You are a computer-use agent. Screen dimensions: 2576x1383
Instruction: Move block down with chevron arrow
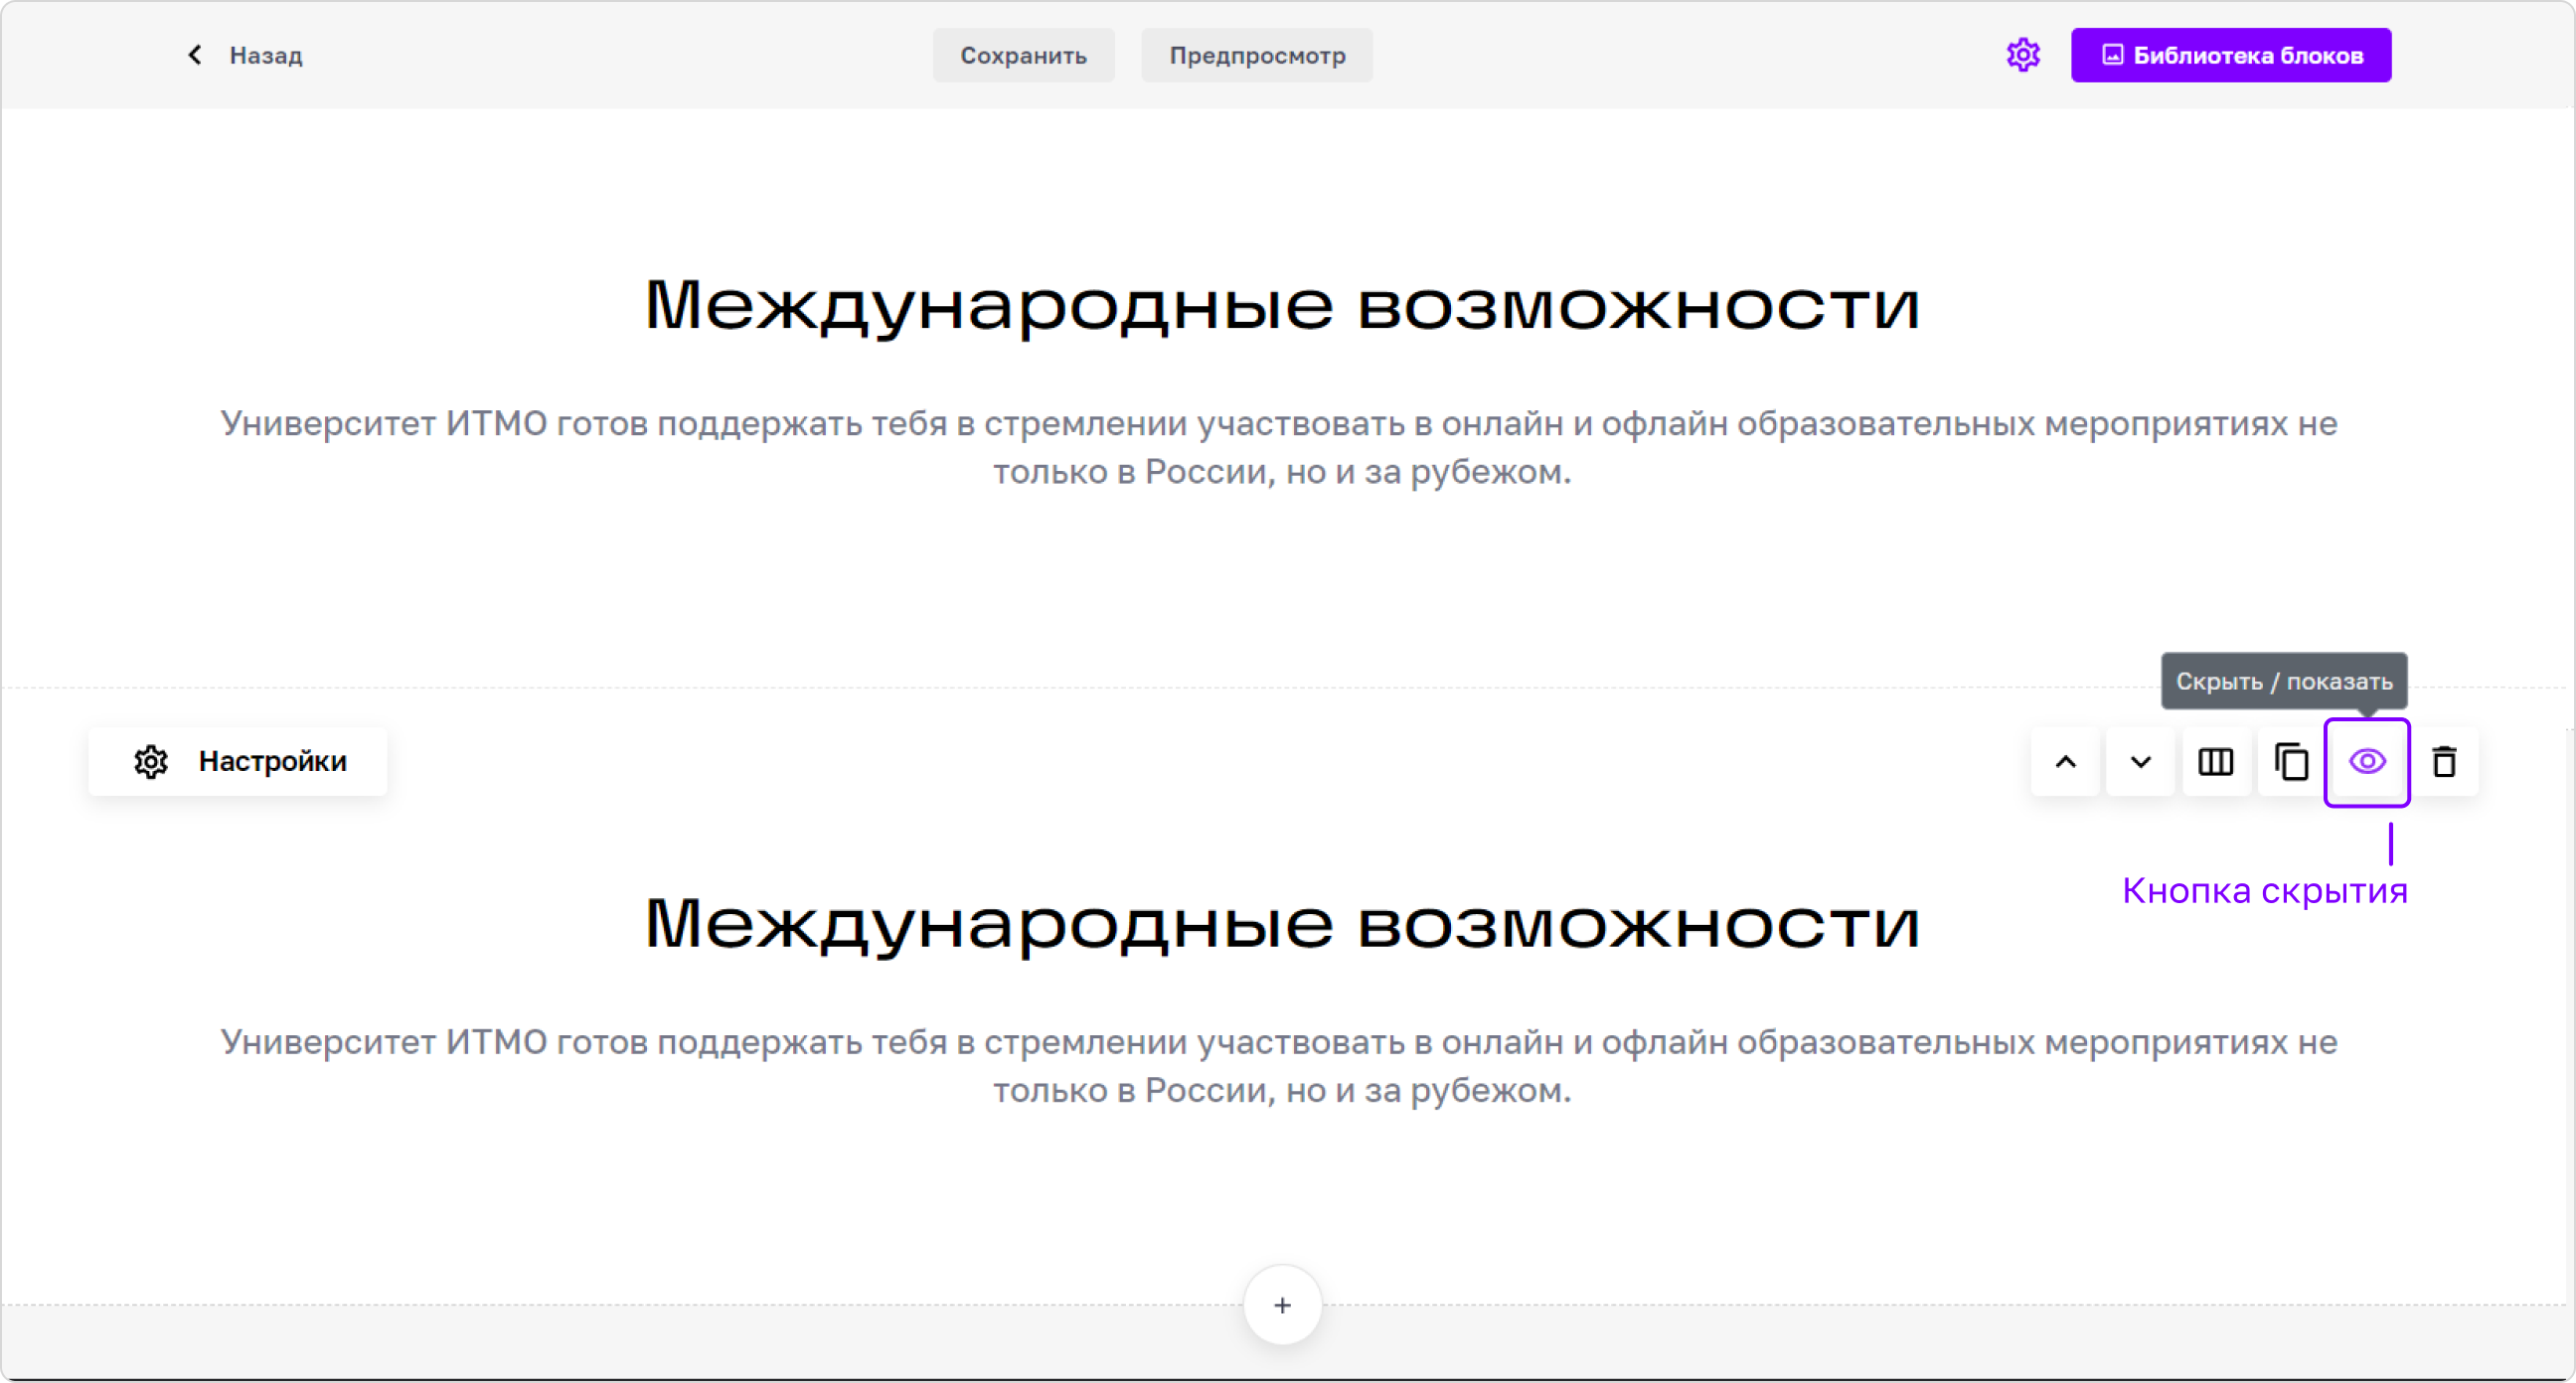pyautogui.click(x=2140, y=762)
